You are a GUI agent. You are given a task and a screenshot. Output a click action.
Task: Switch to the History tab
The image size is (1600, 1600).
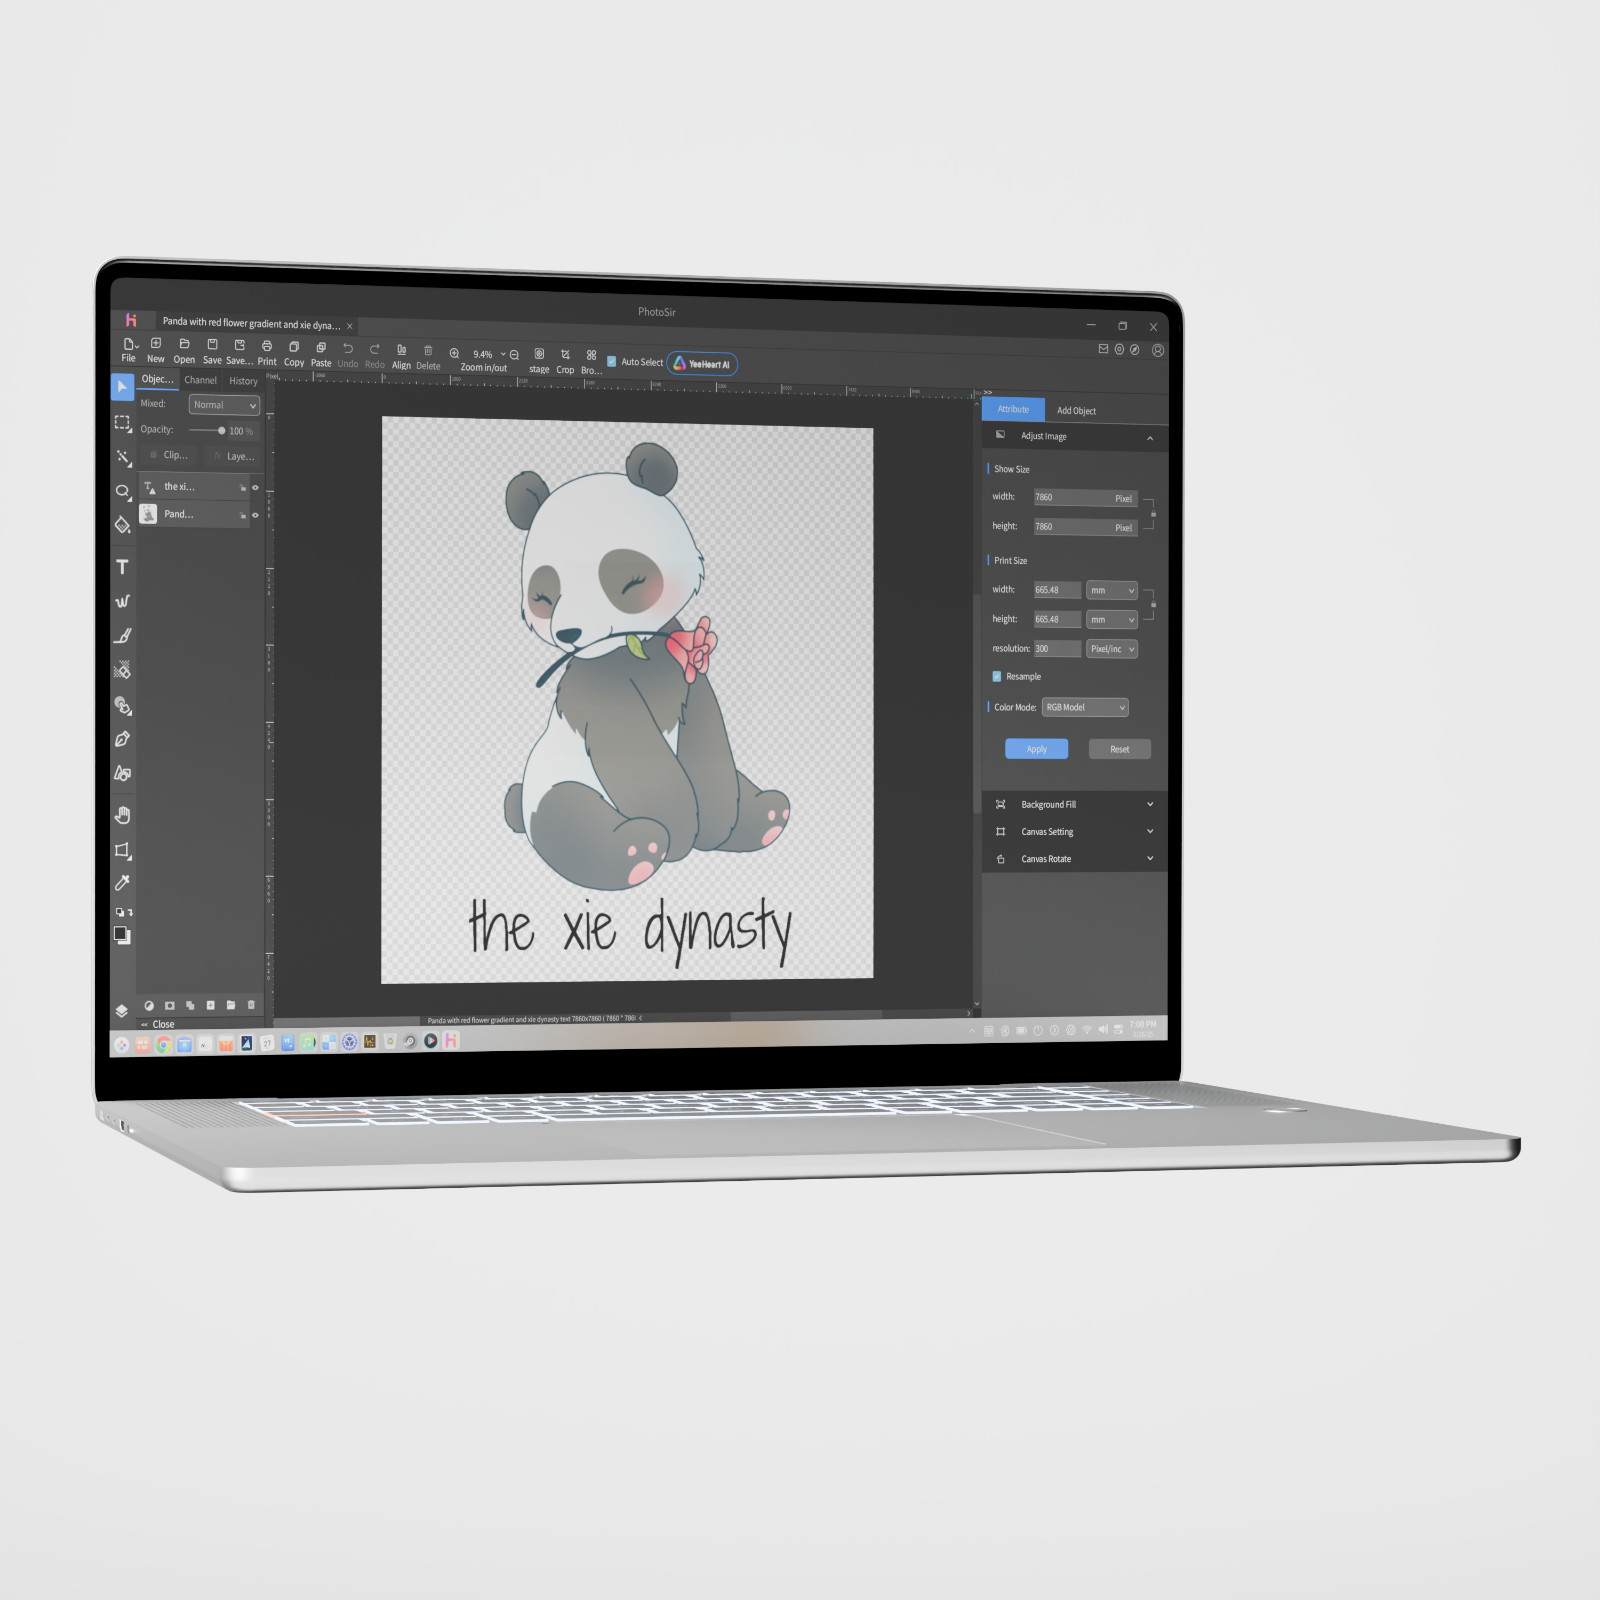tap(243, 381)
